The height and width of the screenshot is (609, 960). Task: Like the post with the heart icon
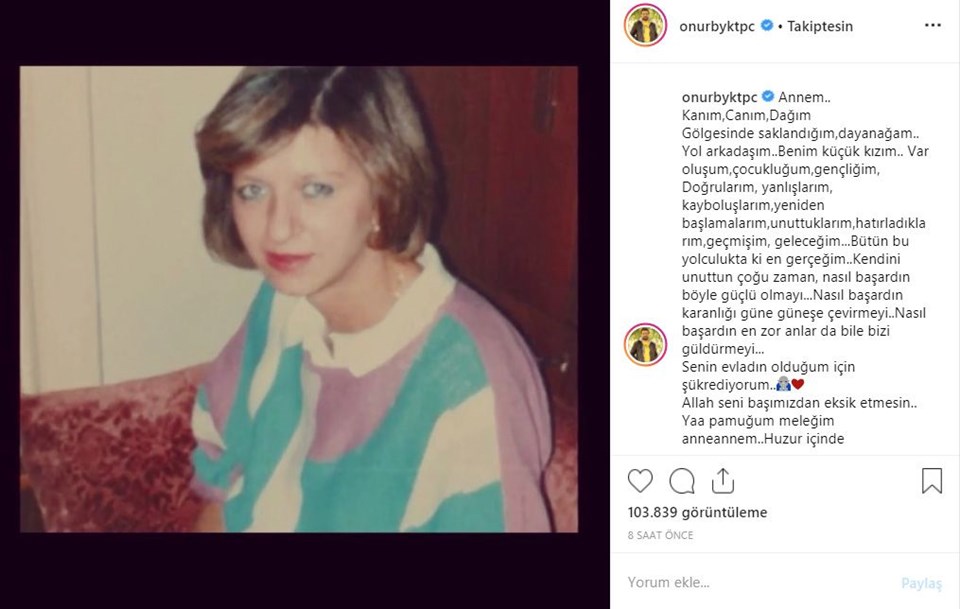coord(640,481)
